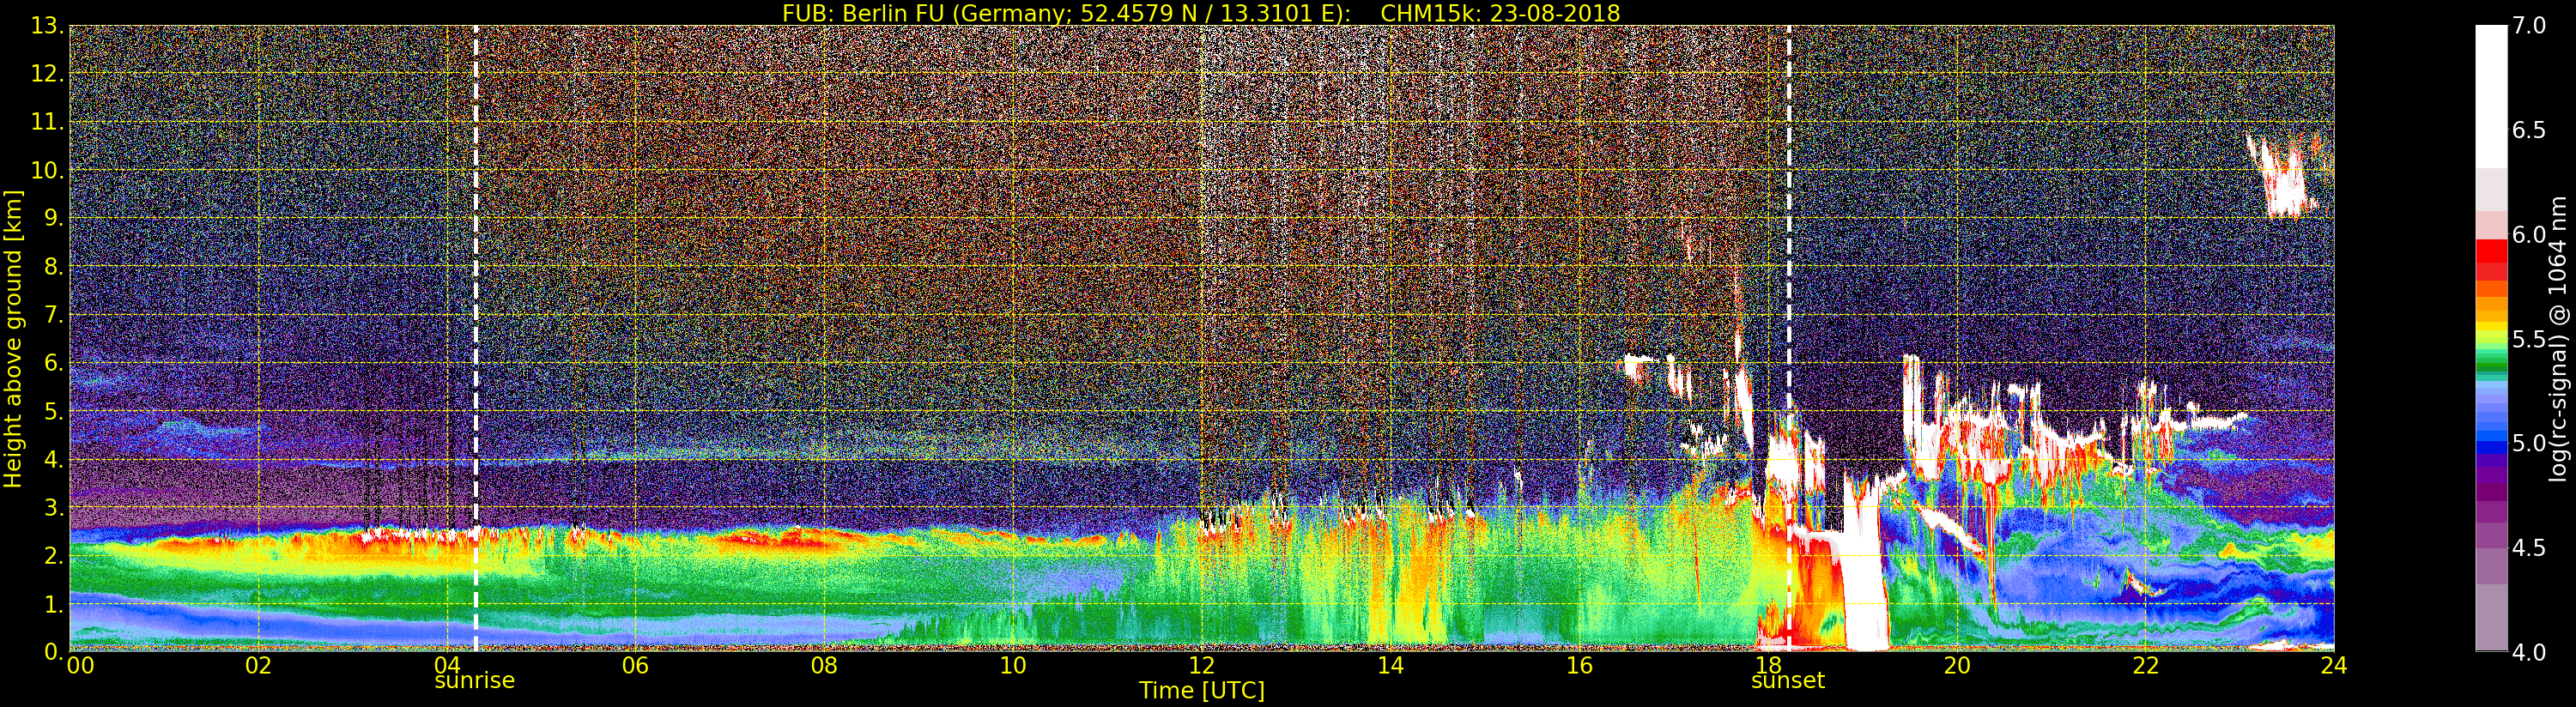Click height axis tick '0.'
2576x707 pixels.
(x=54, y=651)
